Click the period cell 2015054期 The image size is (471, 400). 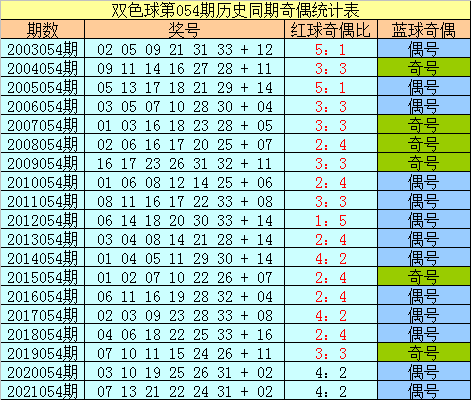click(42, 277)
